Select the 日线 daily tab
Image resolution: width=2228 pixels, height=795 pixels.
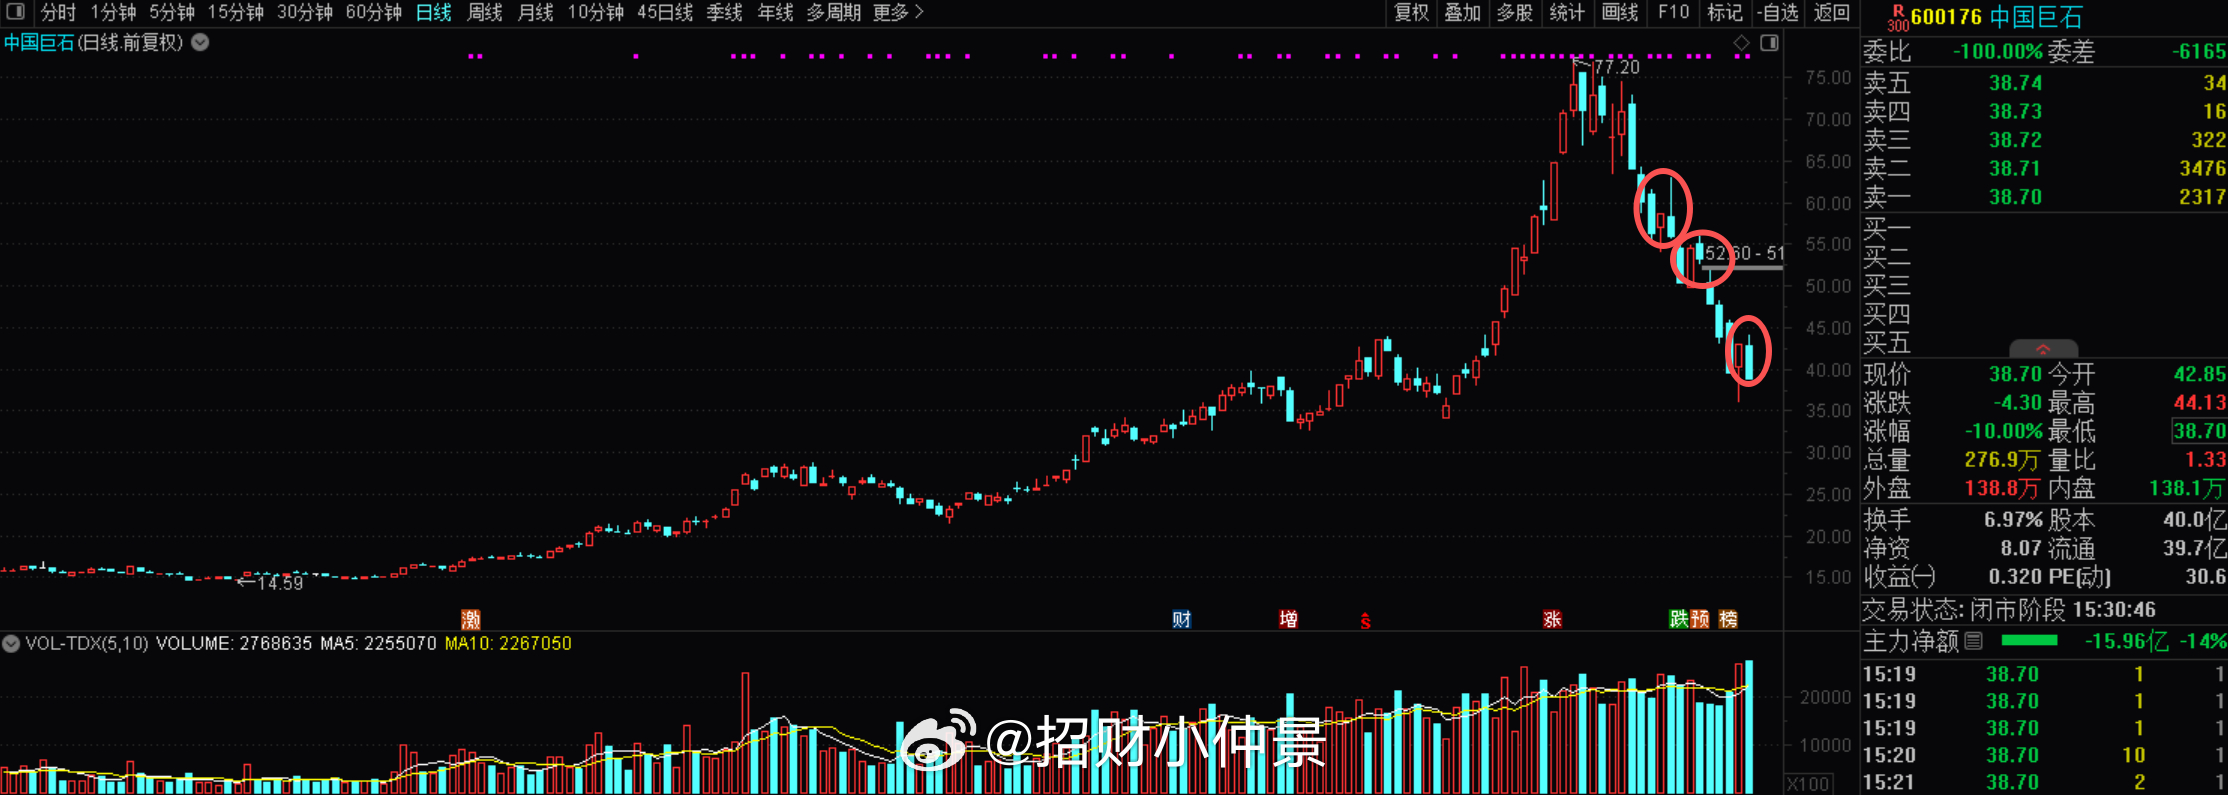point(434,13)
